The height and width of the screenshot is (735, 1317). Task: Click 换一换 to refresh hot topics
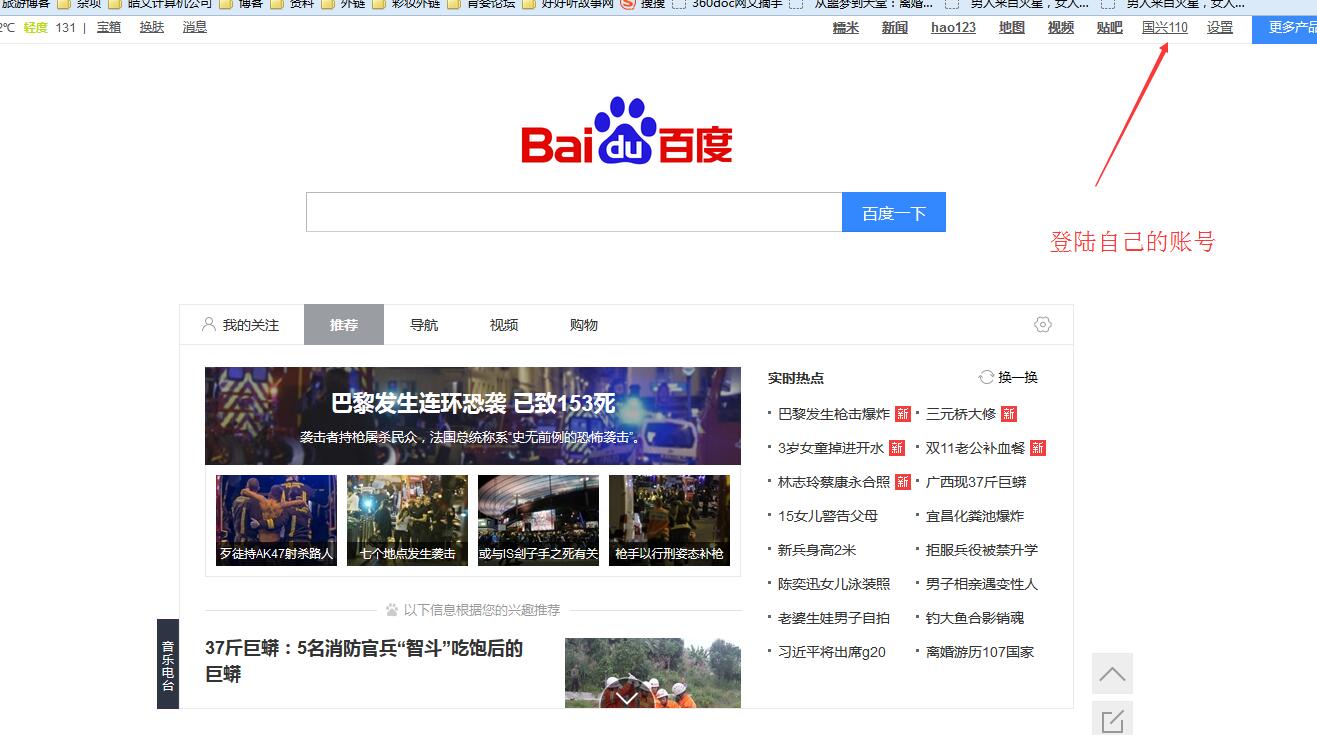(1018, 377)
